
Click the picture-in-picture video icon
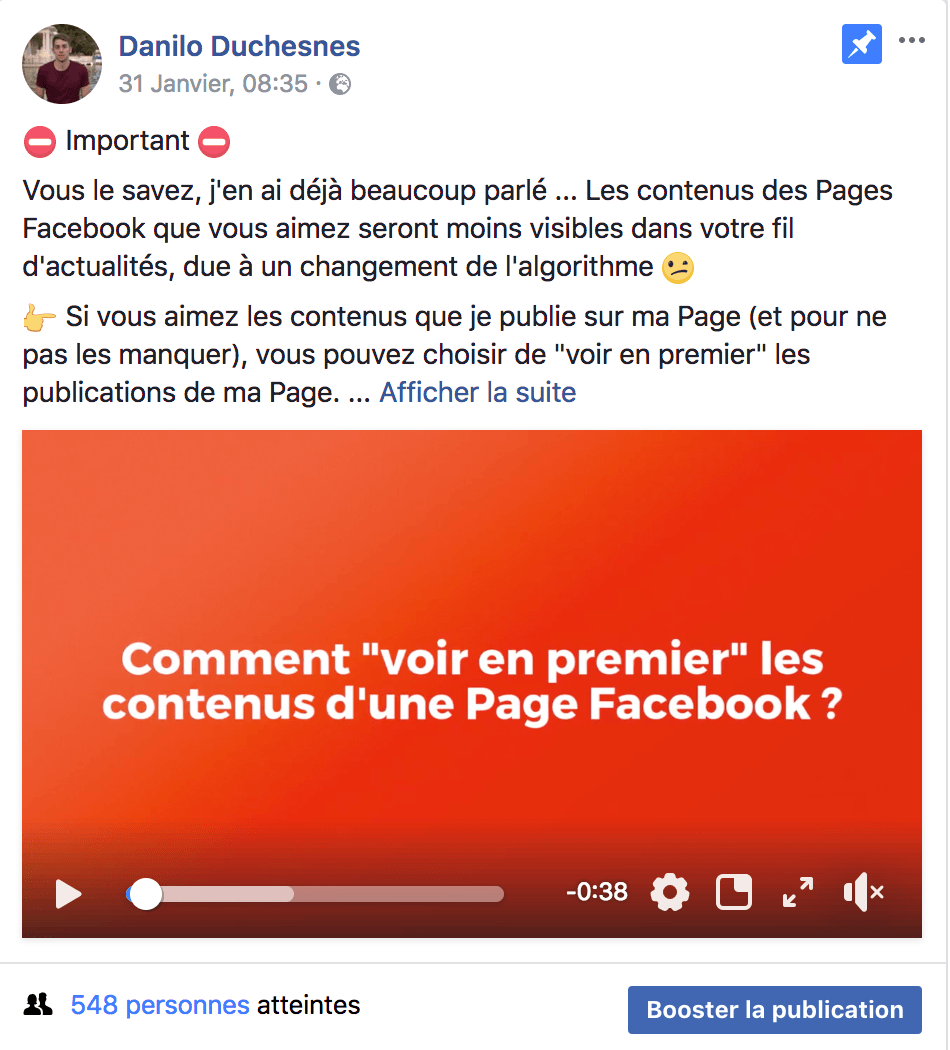pos(734,892)
